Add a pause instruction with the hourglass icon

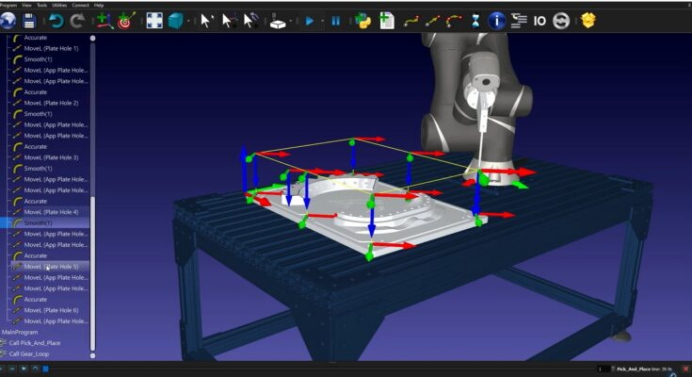coord(476,21)
